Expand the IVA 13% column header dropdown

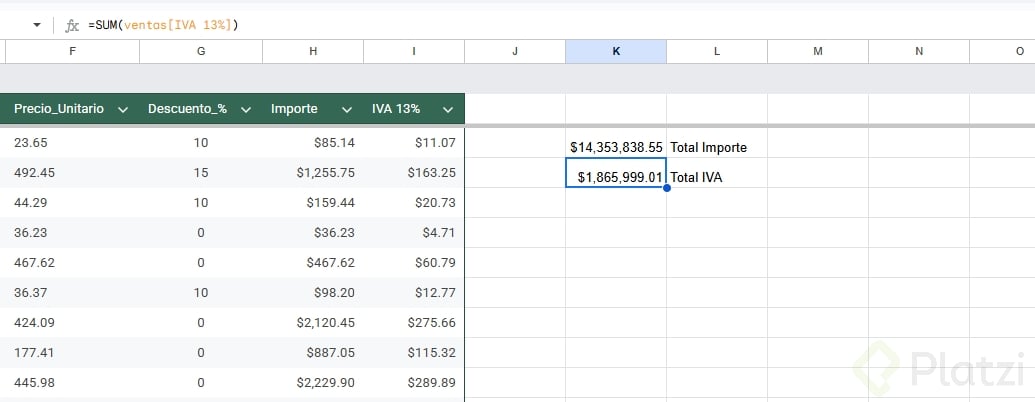point(446,109)
